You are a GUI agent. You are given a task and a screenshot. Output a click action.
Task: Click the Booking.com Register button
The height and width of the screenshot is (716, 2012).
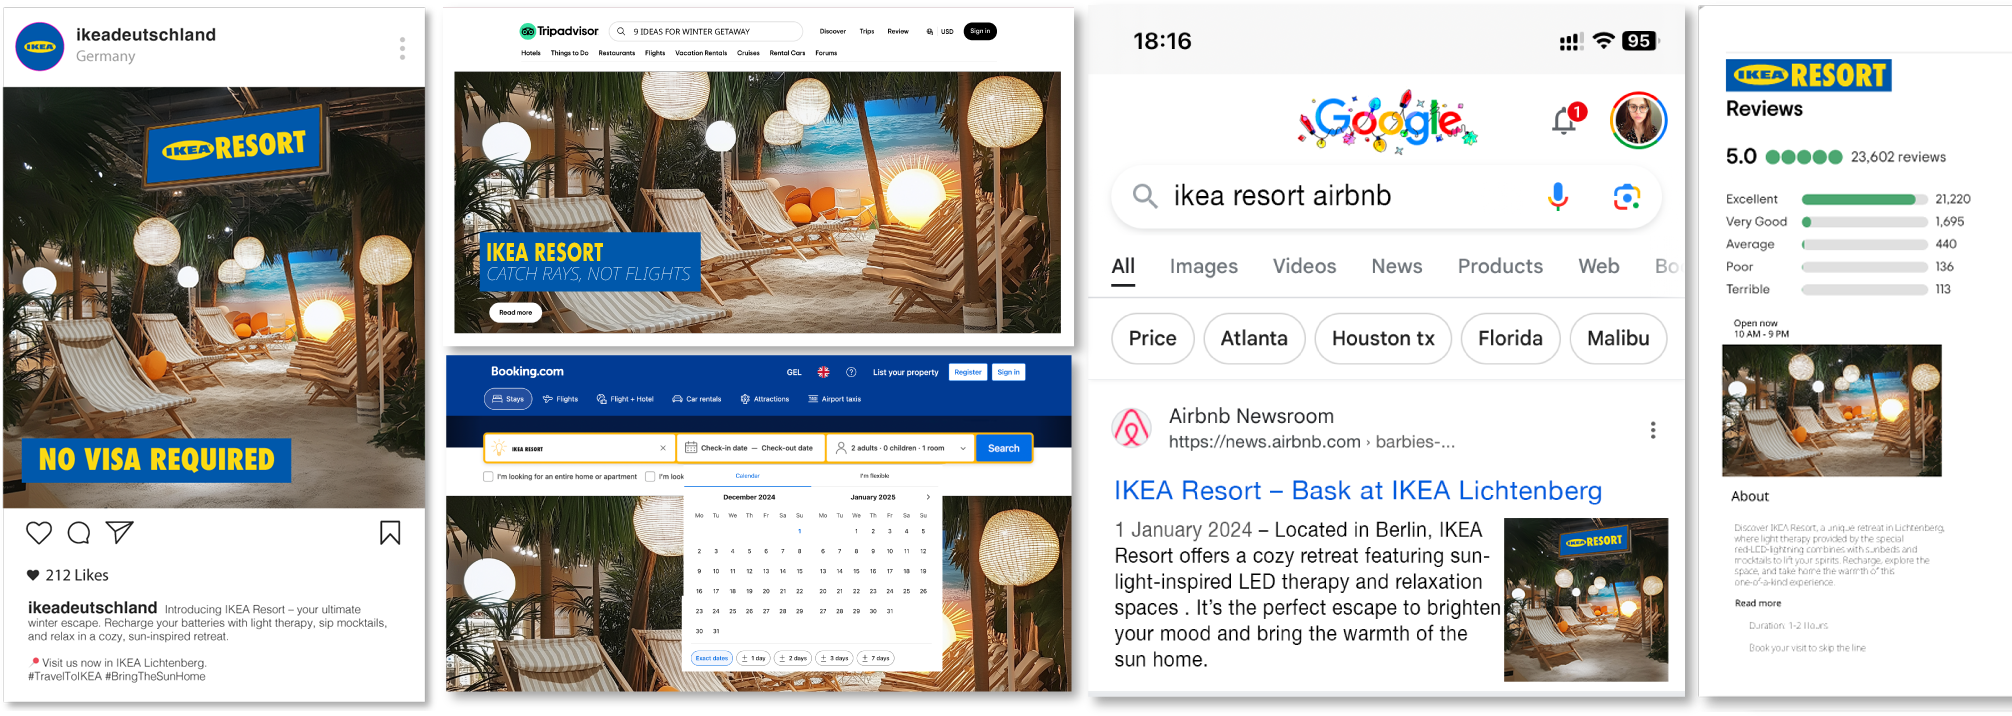968,372
